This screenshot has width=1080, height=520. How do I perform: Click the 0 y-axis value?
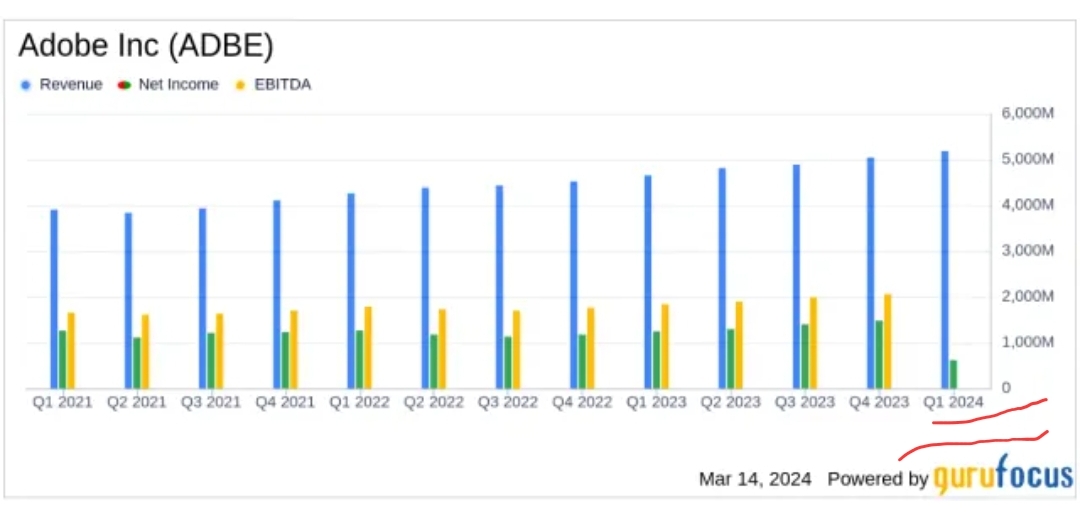[1006, 388]
